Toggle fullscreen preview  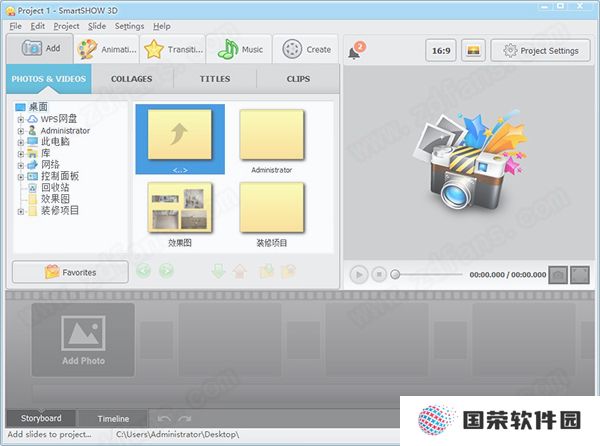[x=580, y=275]
